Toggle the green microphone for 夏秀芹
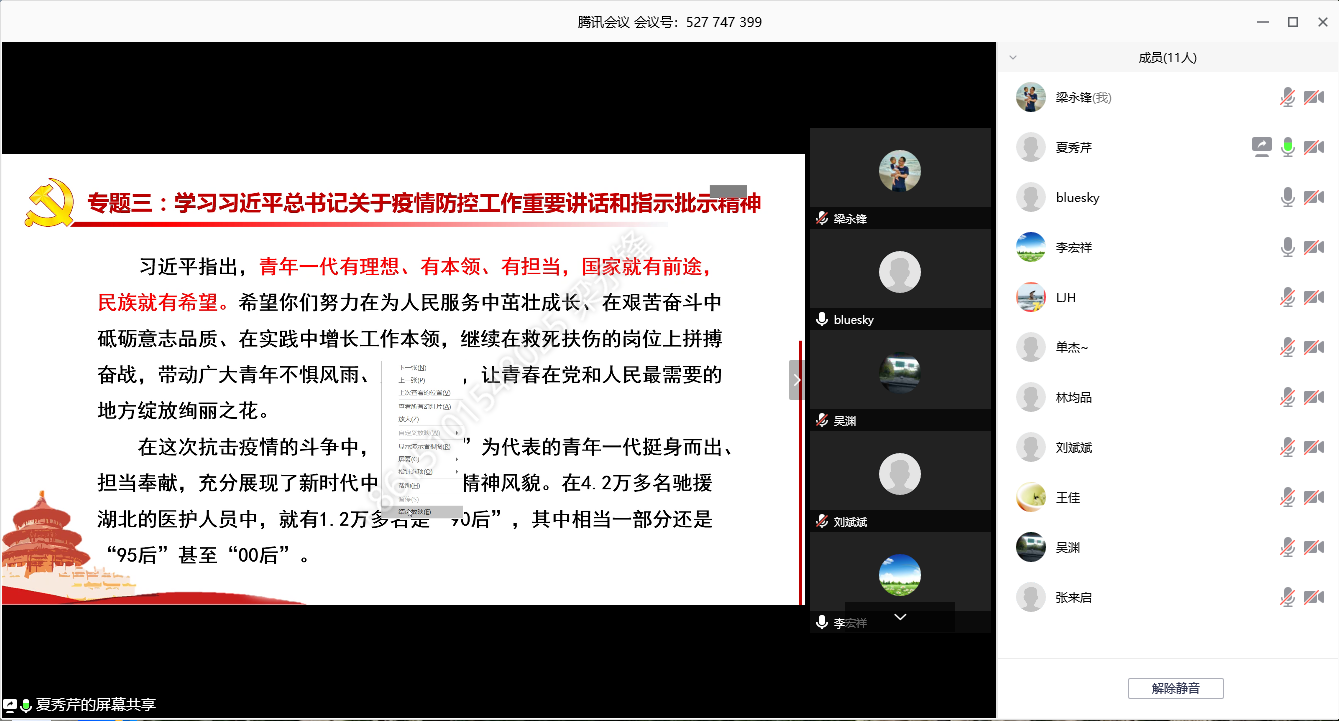 tap(1288, 147)
